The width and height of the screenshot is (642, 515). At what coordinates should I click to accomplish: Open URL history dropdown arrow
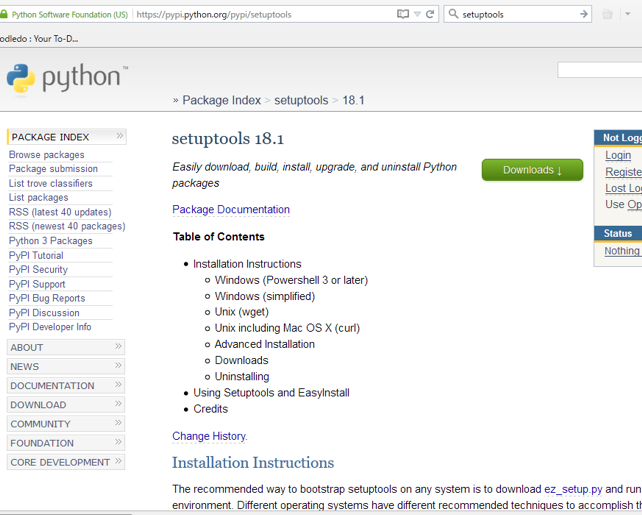tap(417, 14)
